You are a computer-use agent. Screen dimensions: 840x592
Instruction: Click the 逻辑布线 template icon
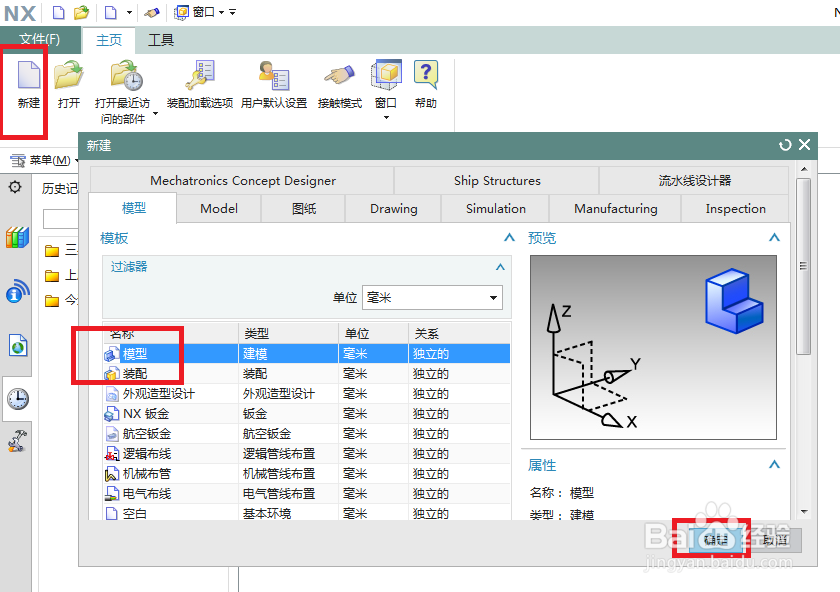tap(111, 454)
